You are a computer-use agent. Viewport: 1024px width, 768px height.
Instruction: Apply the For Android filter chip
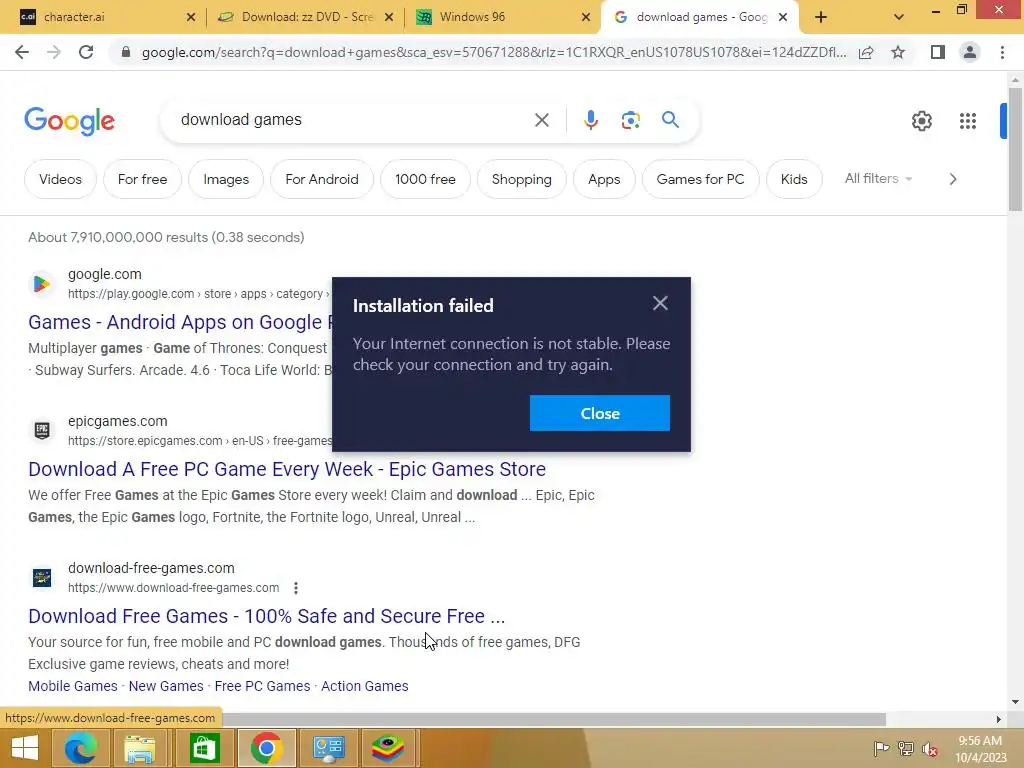[x=322, y=179]
